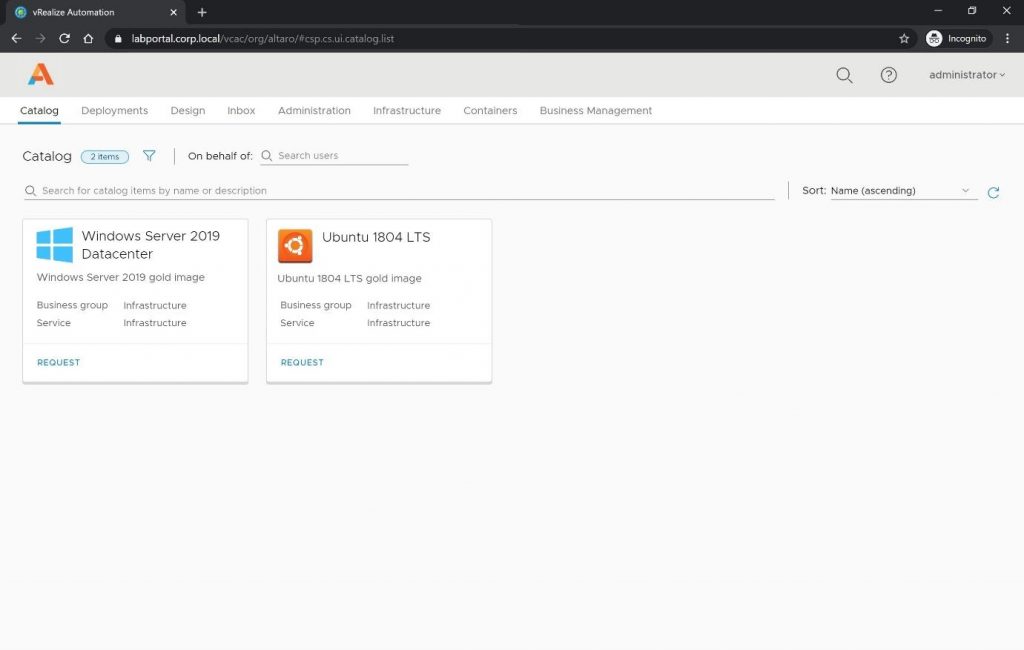Expand the administrator user menu
Viewport: 1024px width, 650px height.
tap(967, 75)
